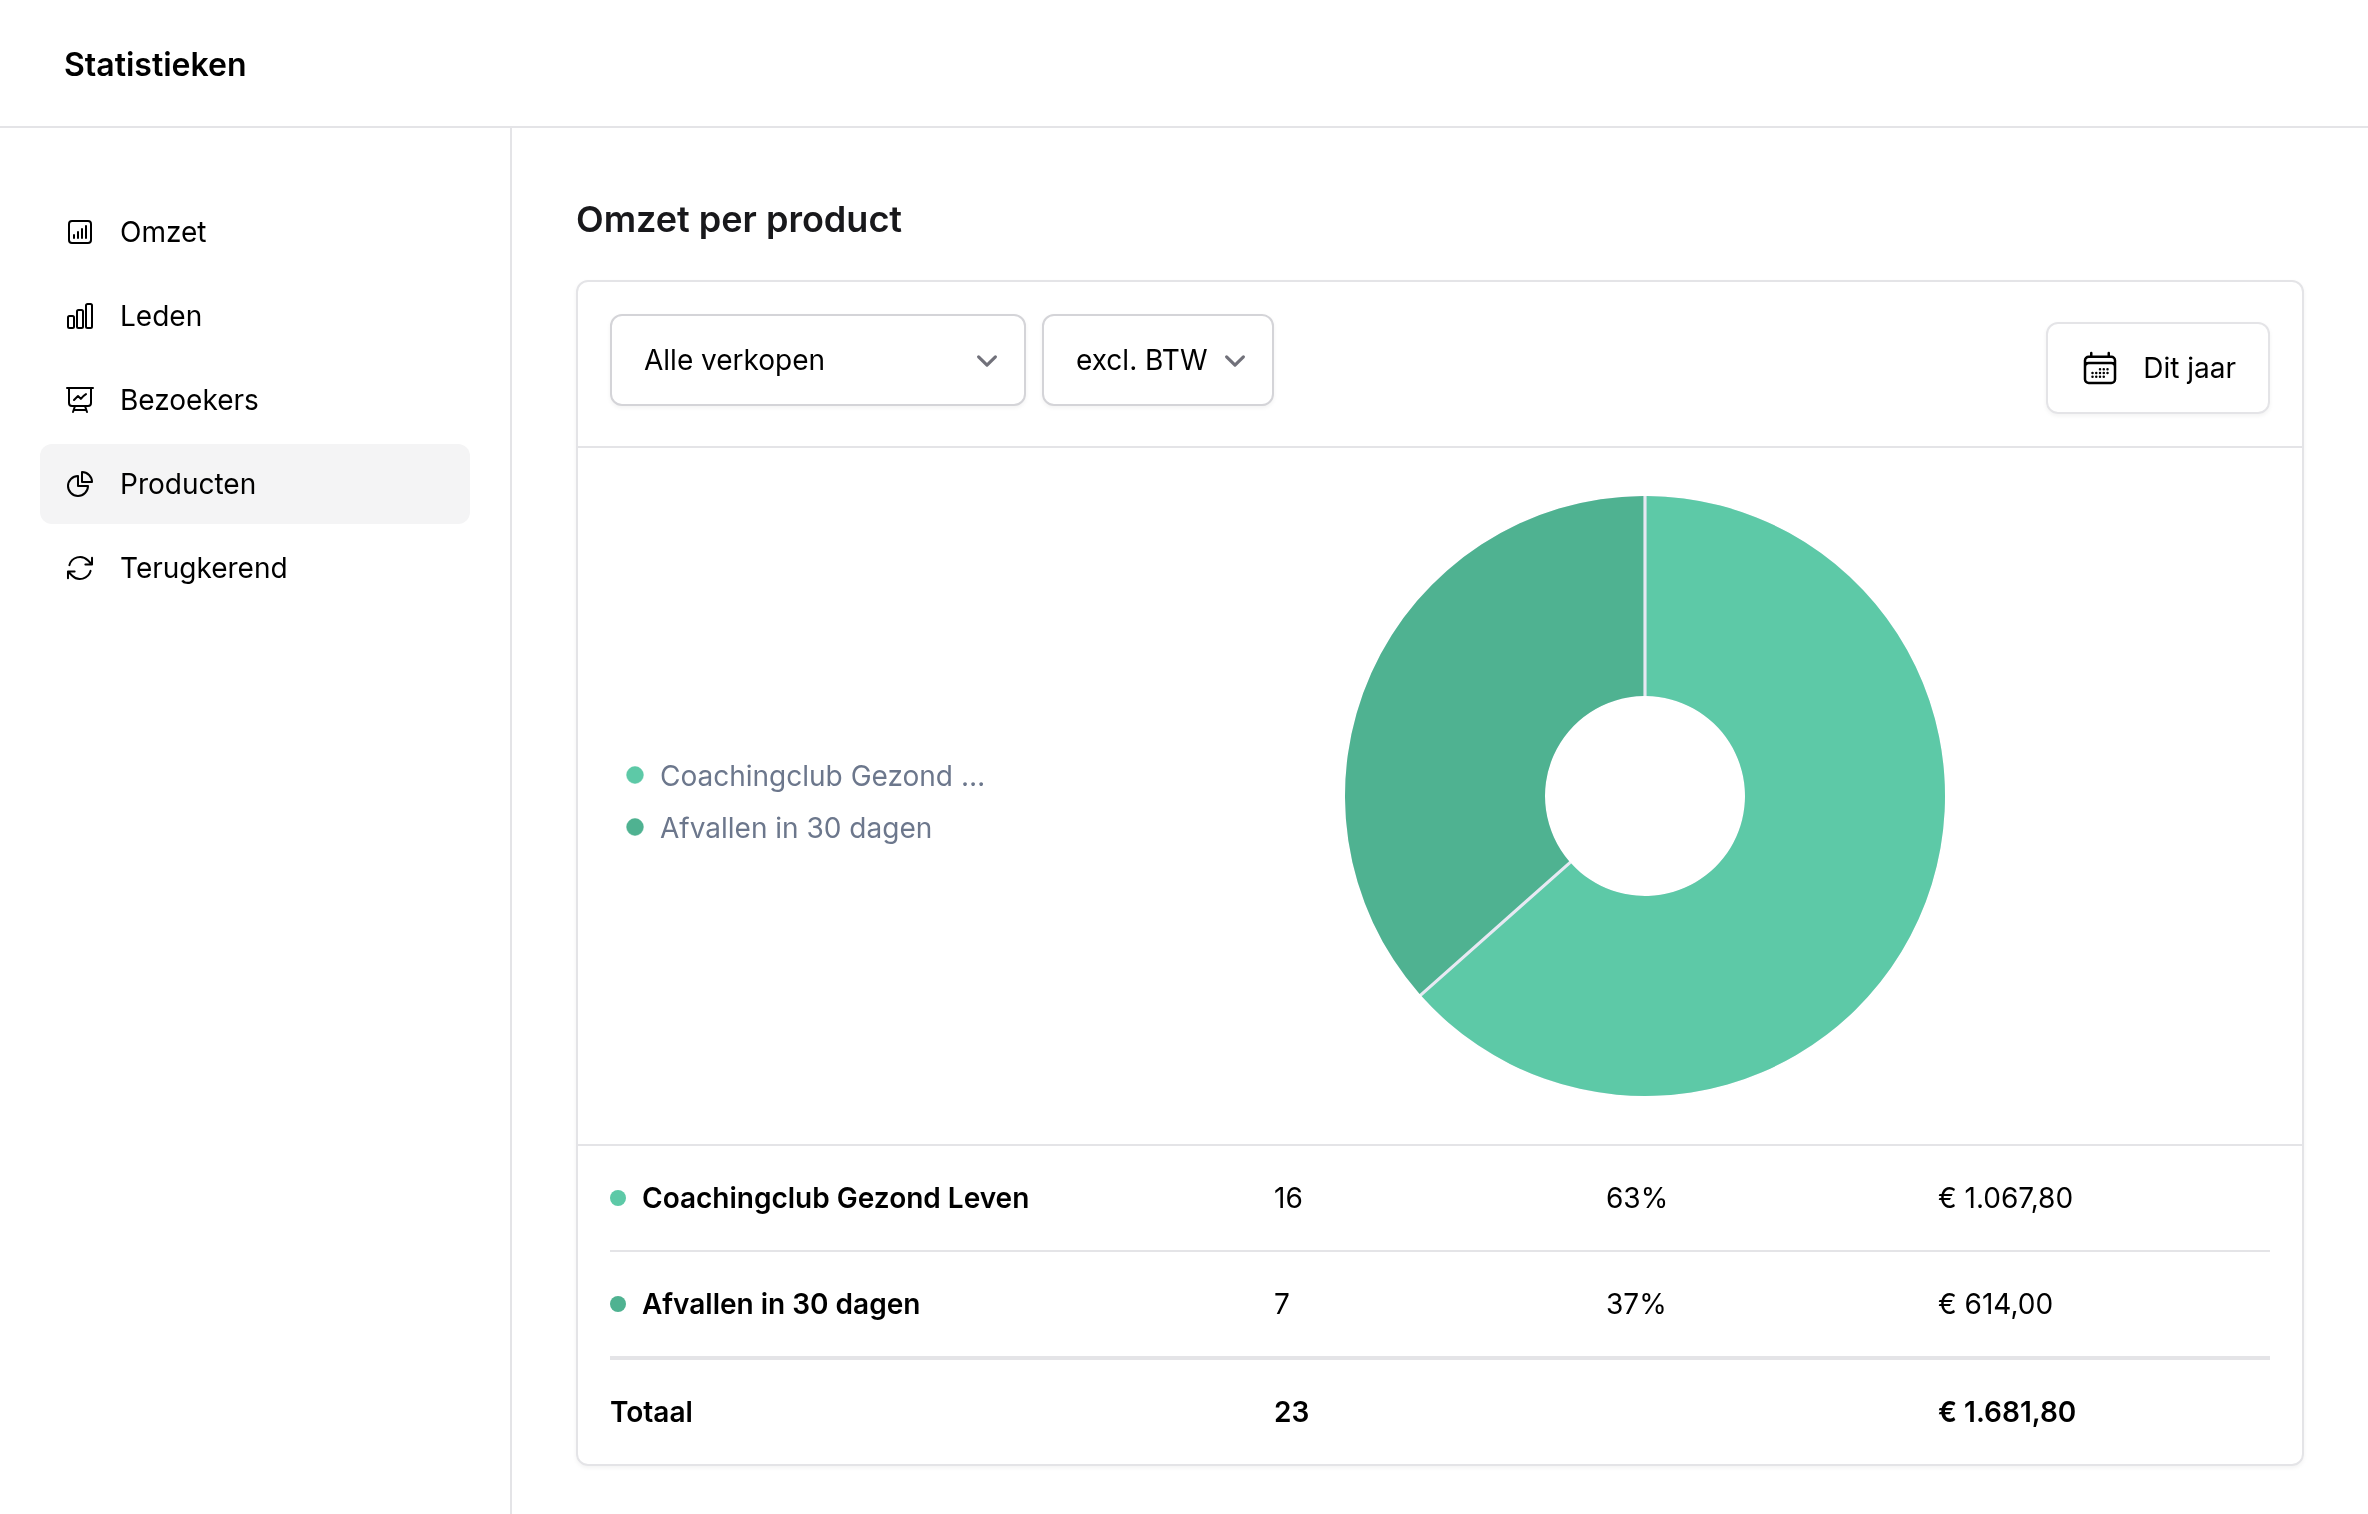Toggle Afvallen in 30 dagen legend entry
This screenshot has height=1514, width=2368.
click(x=779, y=828)
